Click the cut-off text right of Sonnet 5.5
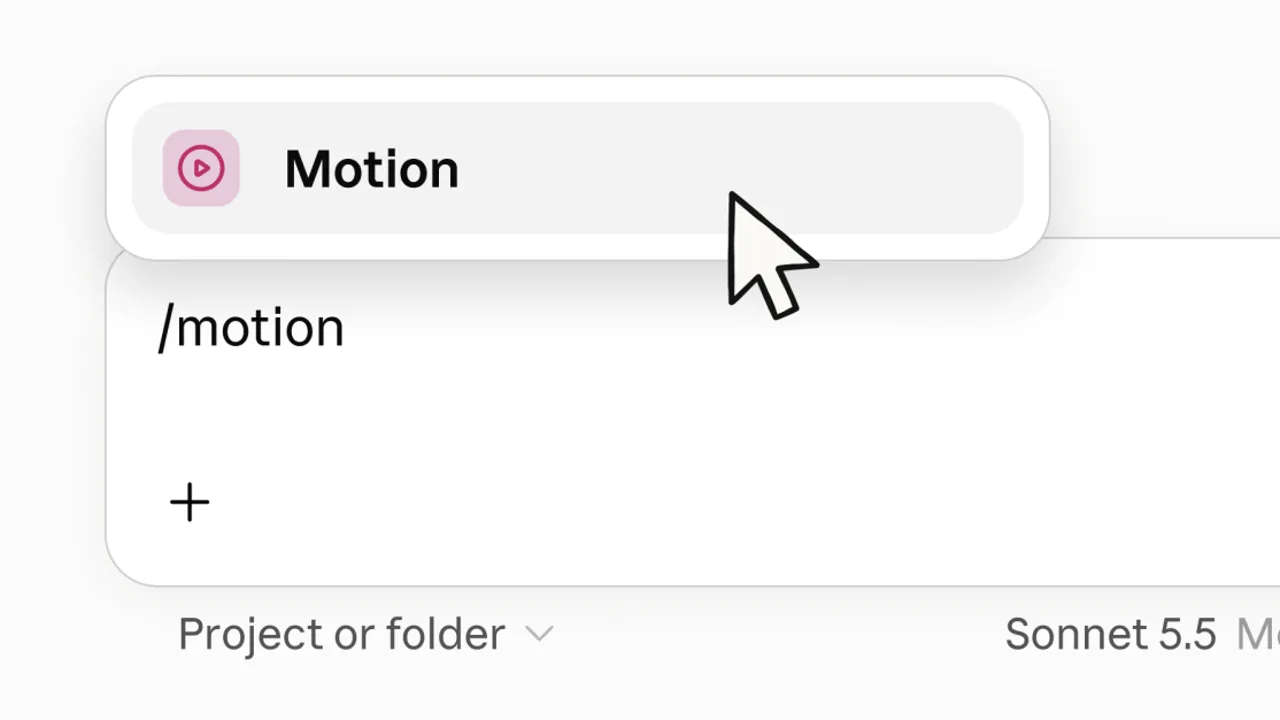This screenshot has height=720, width=1280. click(1258, 634)
